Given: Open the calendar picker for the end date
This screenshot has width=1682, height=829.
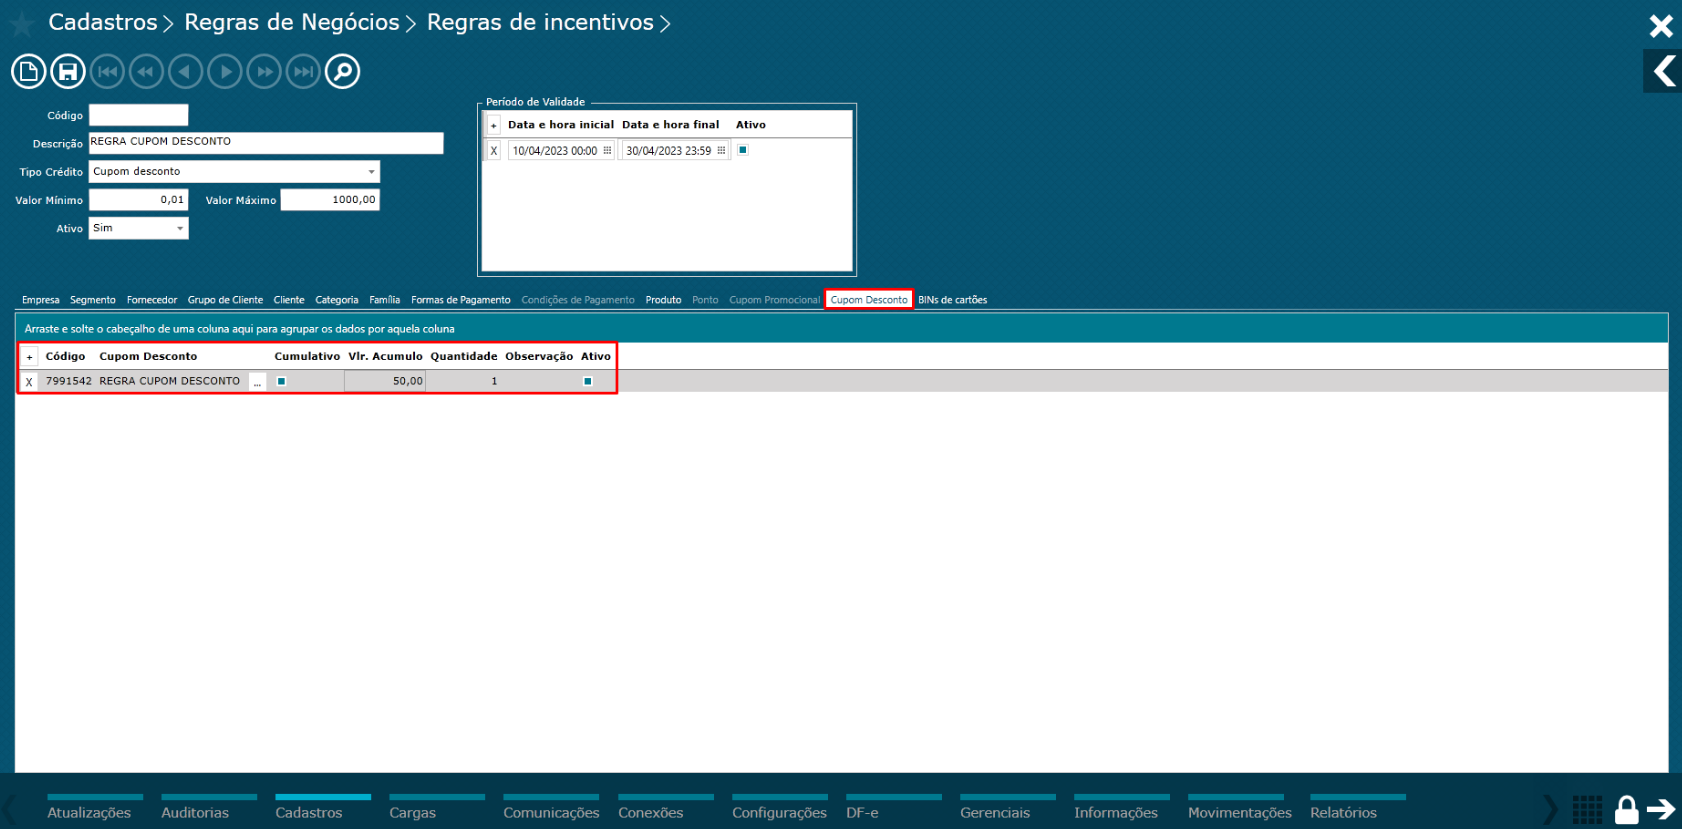Looking at the screenshot, I should point(721,151).
